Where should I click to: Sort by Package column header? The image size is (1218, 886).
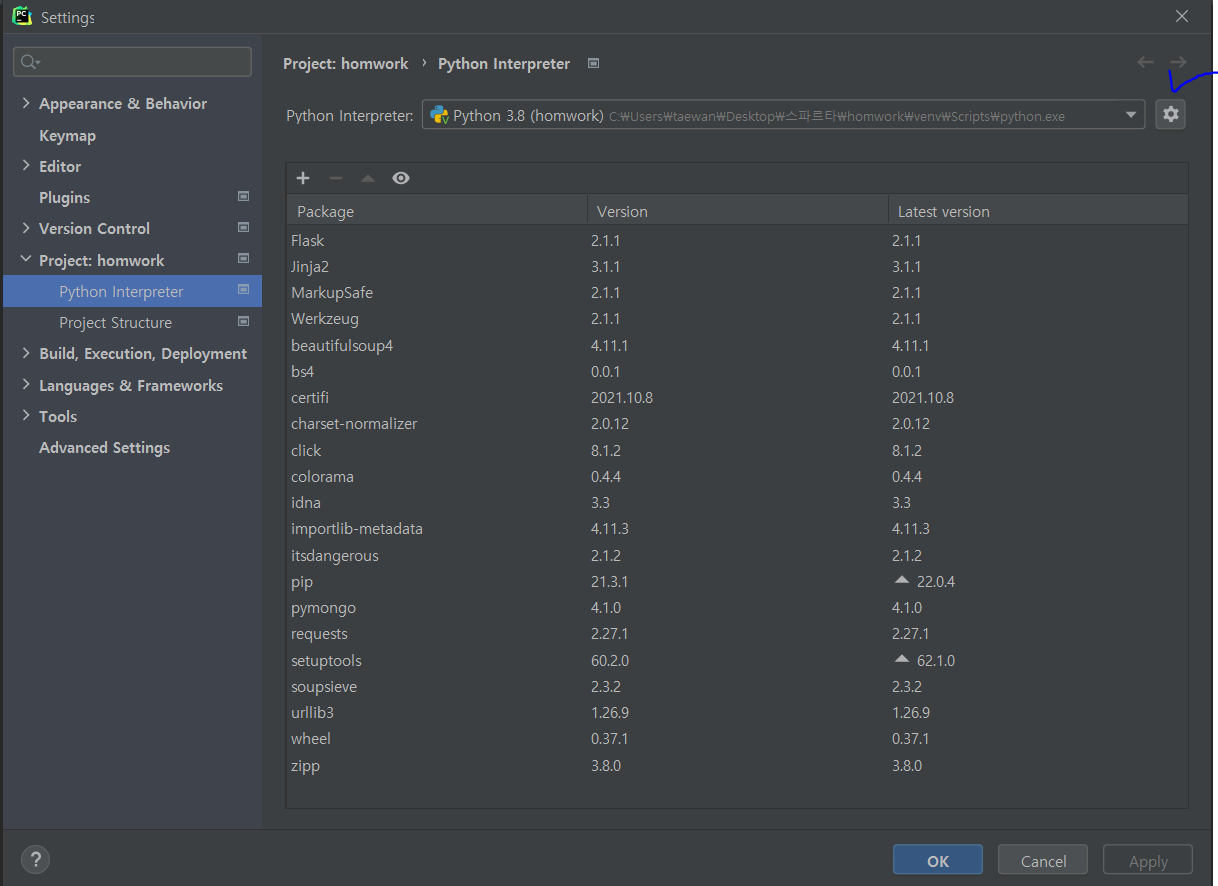click(x=437, y=211)
